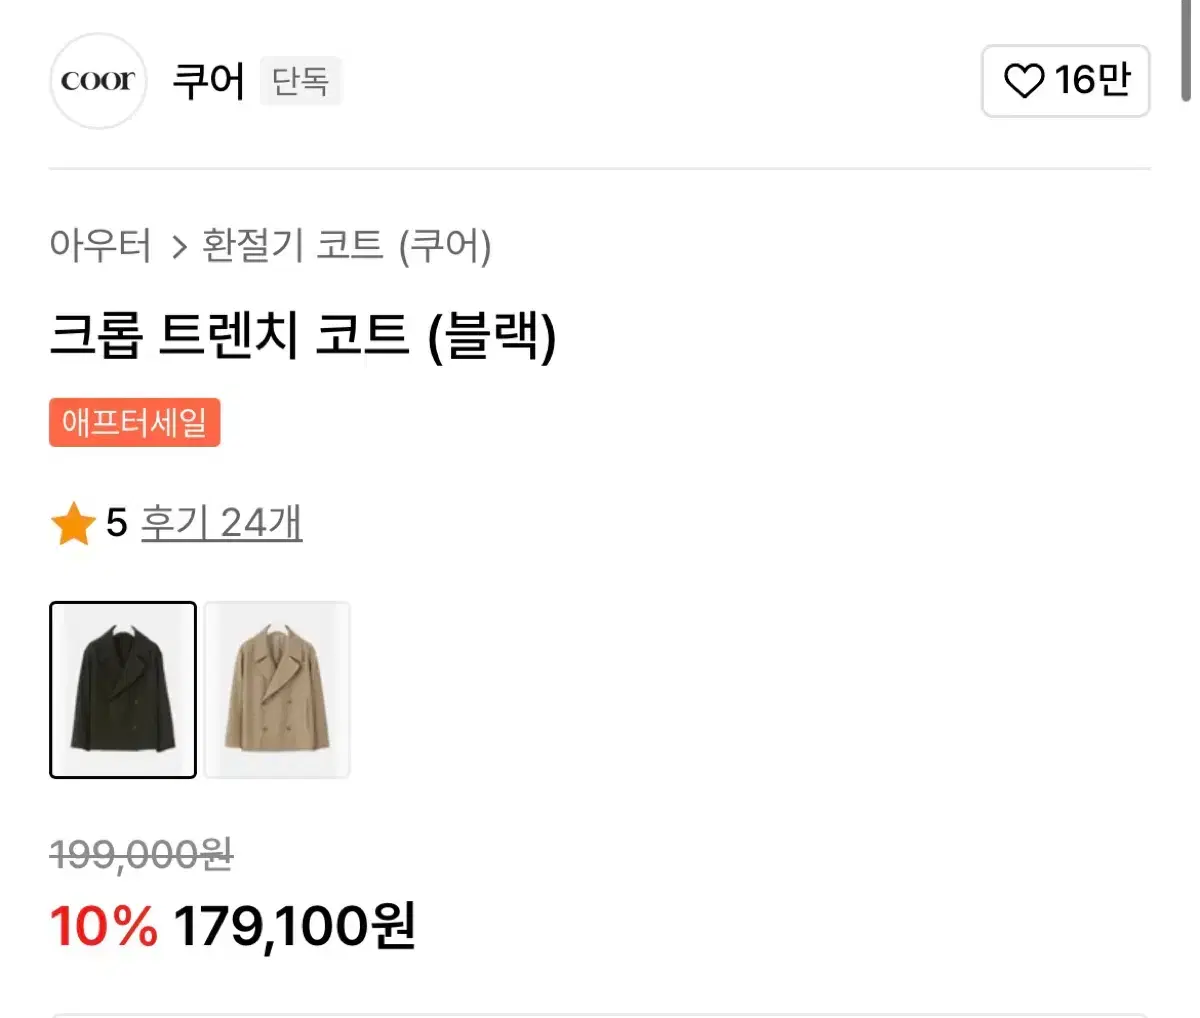Image resolution: width=1200 pixels, height=1018 pixels.
Task: Open the 쿠어 brand name link
Action: click(x=208, y=81)
